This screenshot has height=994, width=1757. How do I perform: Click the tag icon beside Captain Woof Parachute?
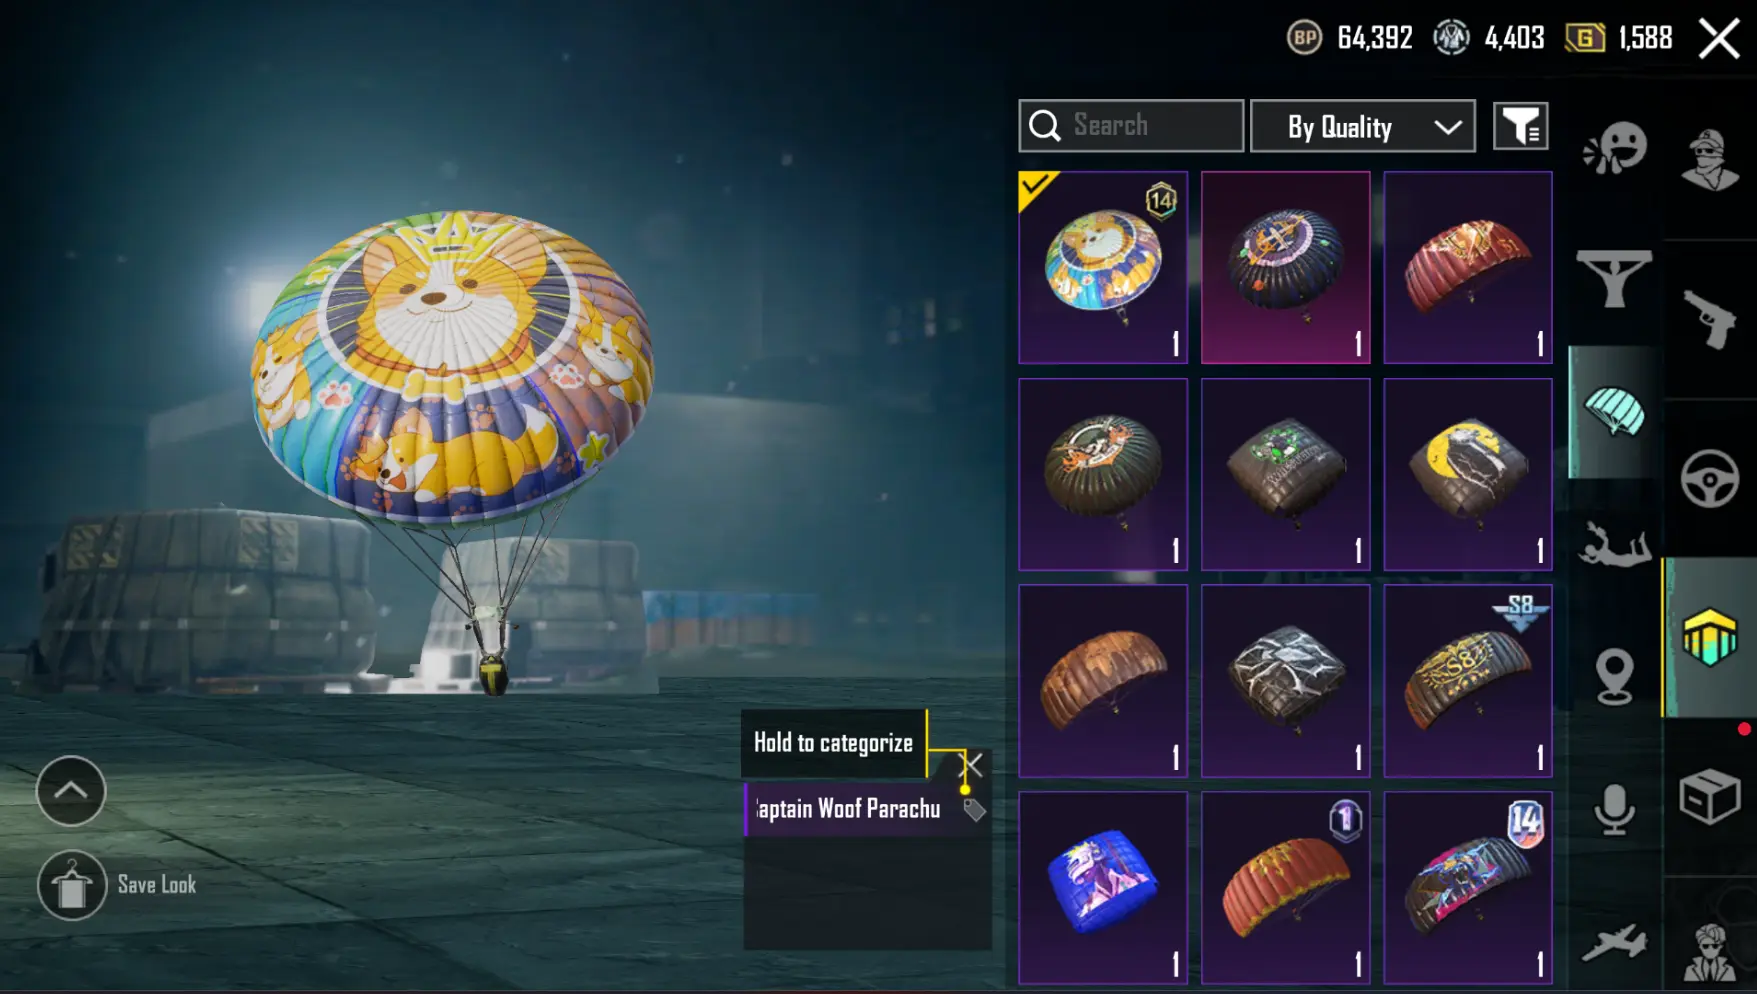point(974,810)
